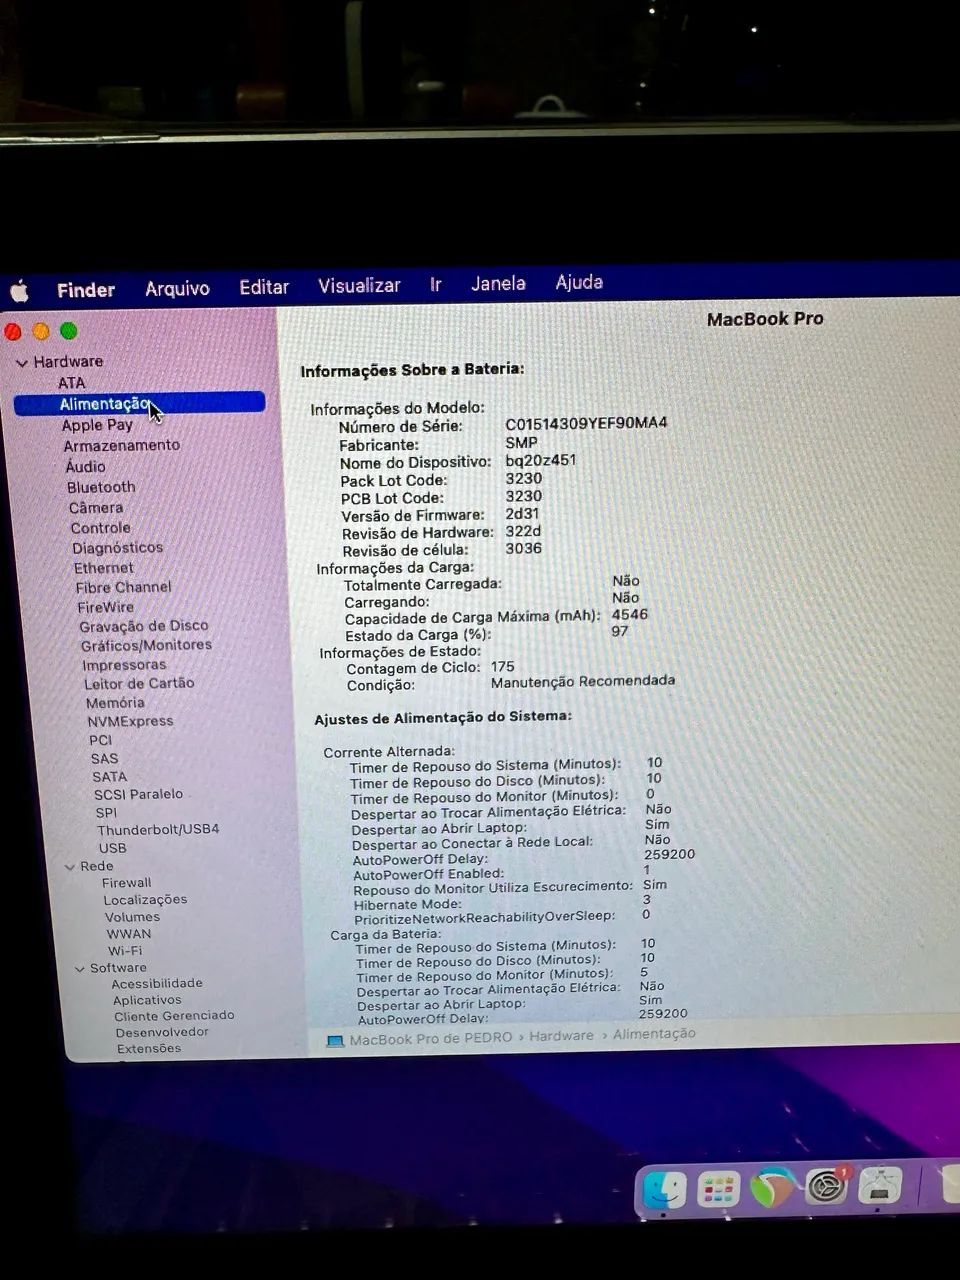The width and height of the screenshot is (960, 1280).
Task: Select the Apple Pay sidebar entry
Action: (97, 424)
